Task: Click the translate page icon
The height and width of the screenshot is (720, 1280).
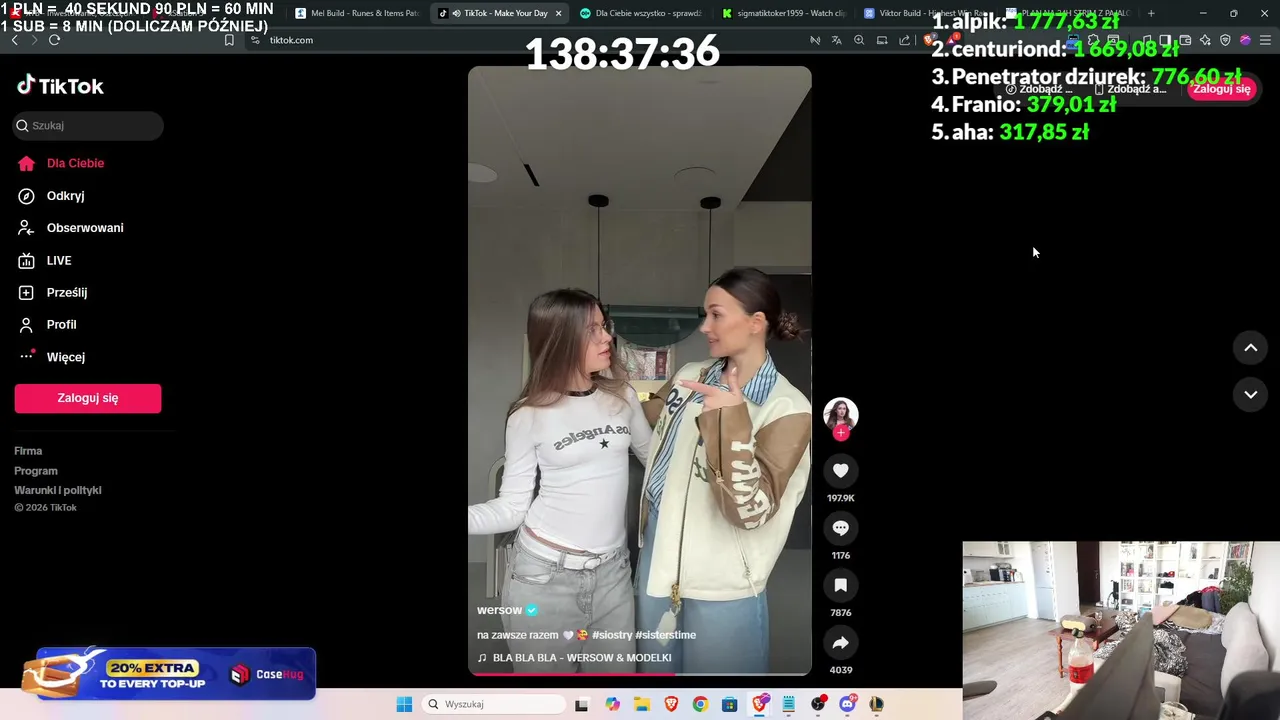Action: coord(837,40)
